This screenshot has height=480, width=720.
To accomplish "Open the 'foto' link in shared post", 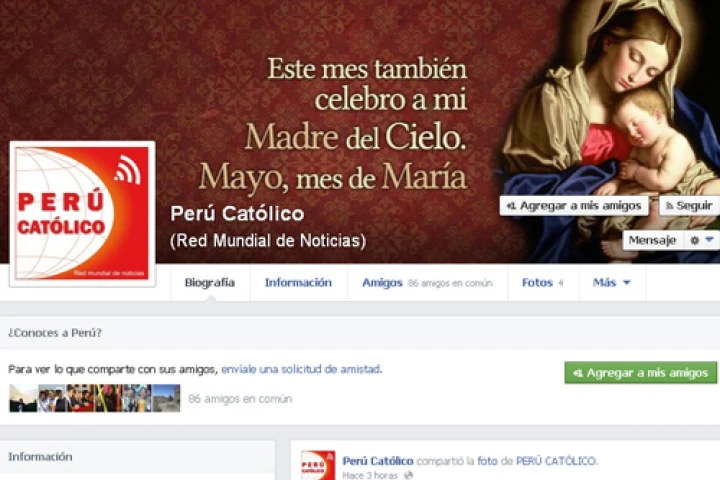I will (x=487, y=461).
